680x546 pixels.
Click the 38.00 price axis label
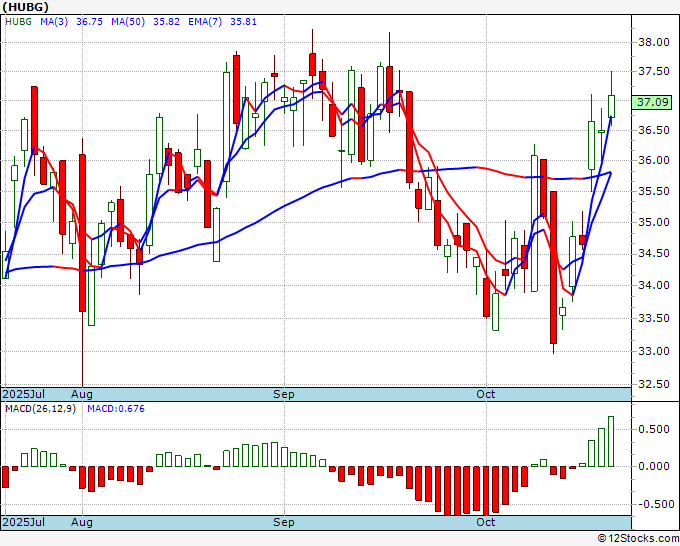click(x=654, y=42)
